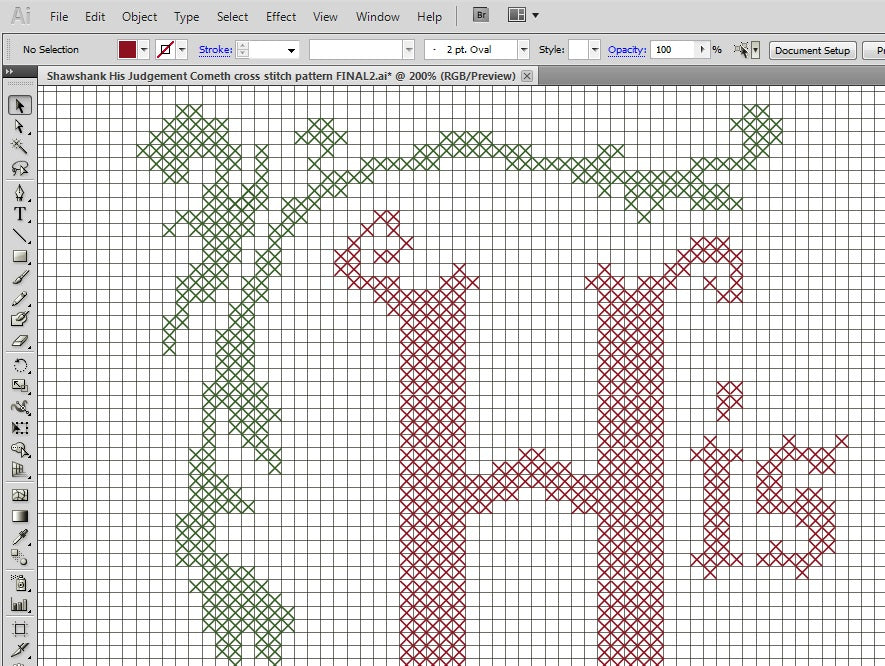Open the Effect menu

coord(281,17)
